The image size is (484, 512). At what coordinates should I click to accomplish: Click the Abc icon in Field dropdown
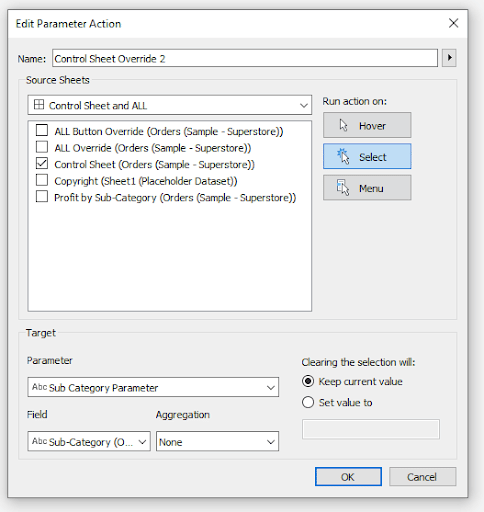point(39,441)
